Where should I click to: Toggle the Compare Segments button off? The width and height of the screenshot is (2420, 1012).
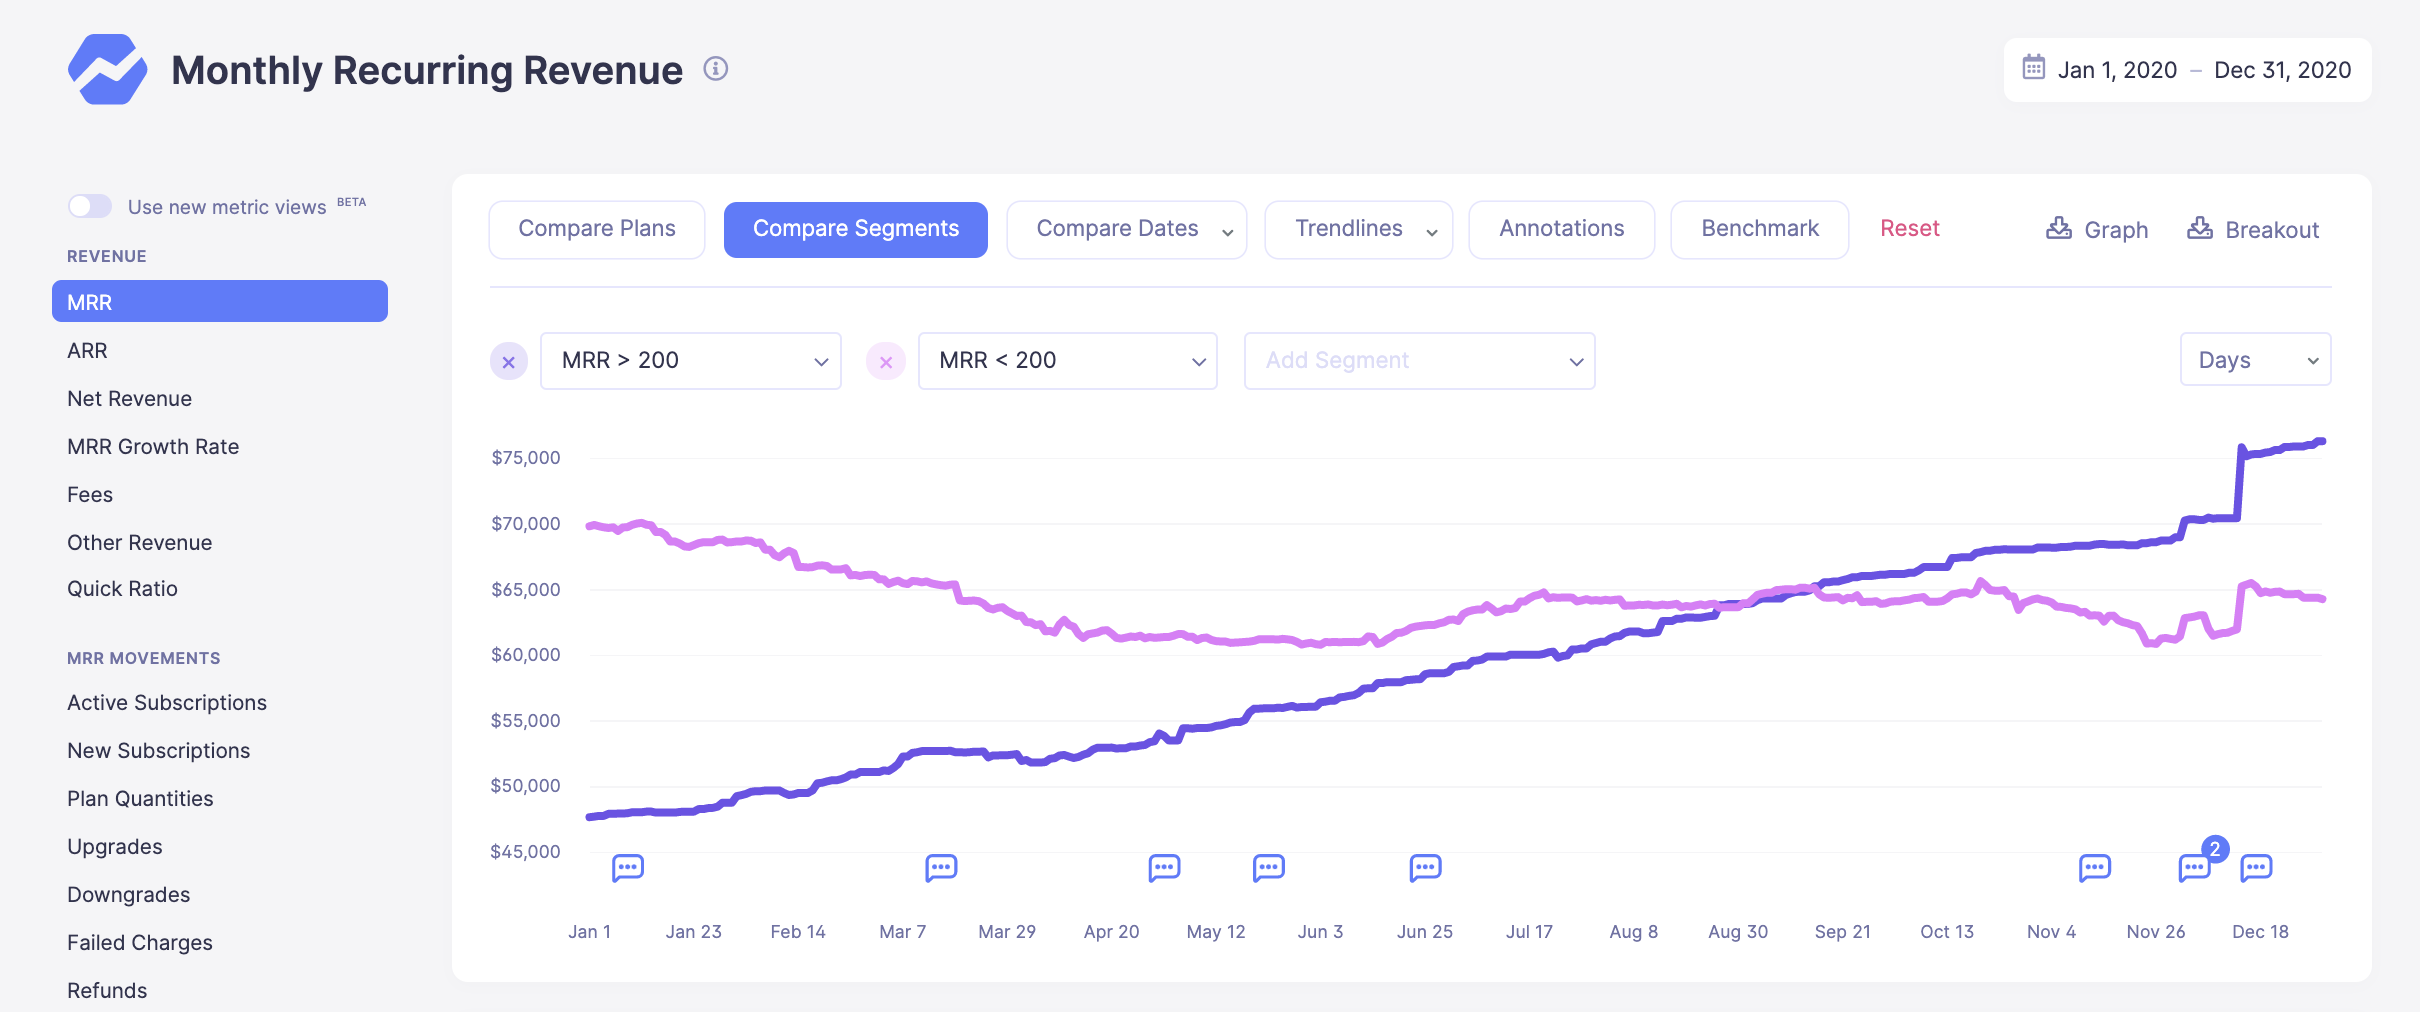point(855,229)
